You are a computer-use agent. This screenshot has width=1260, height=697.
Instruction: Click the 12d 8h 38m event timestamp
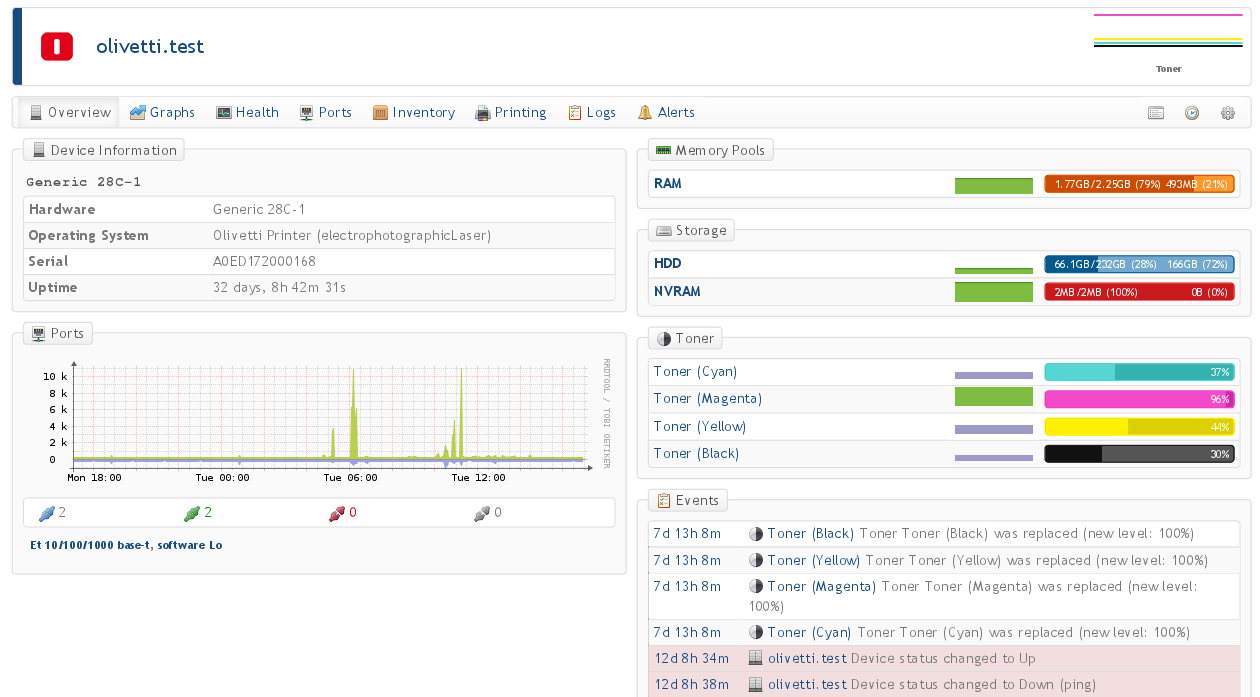(692, 685)
